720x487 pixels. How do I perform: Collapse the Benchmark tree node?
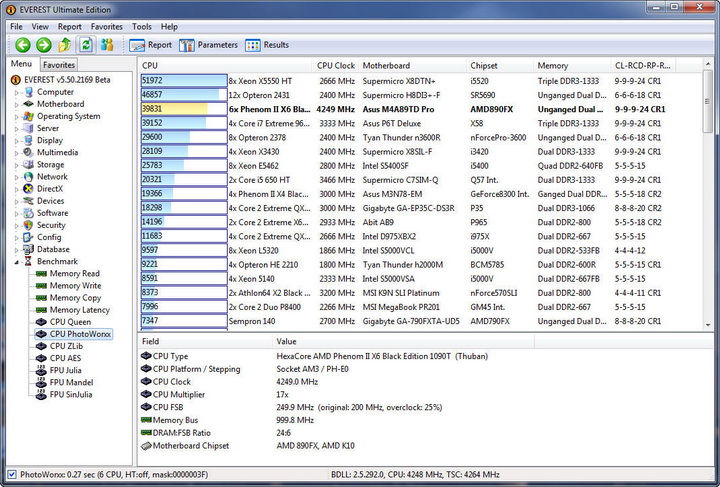pyautogui.click(x=17, y=262)
